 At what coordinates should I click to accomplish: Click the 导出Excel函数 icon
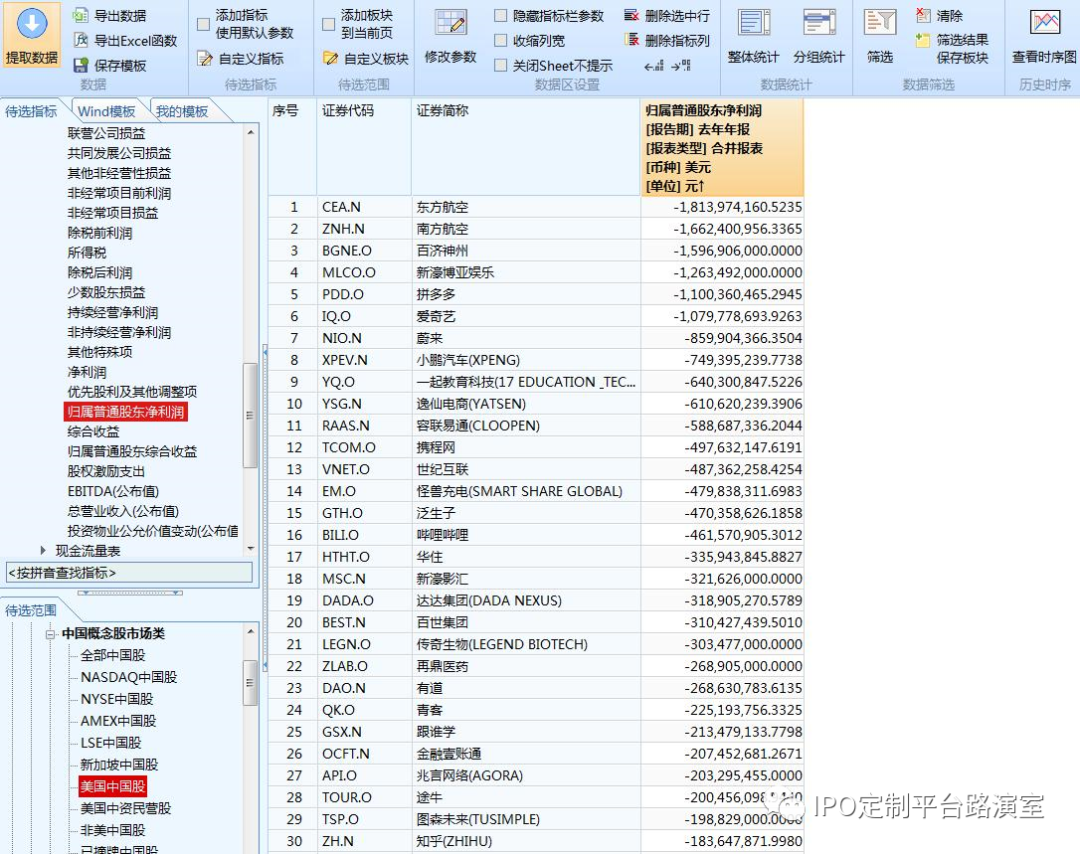pos(81,40)
